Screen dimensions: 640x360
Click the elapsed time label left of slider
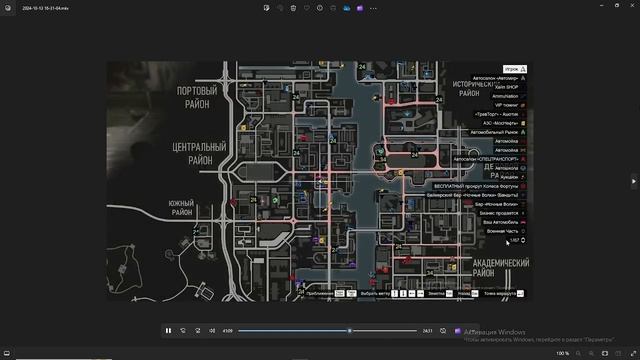point(228,331)
